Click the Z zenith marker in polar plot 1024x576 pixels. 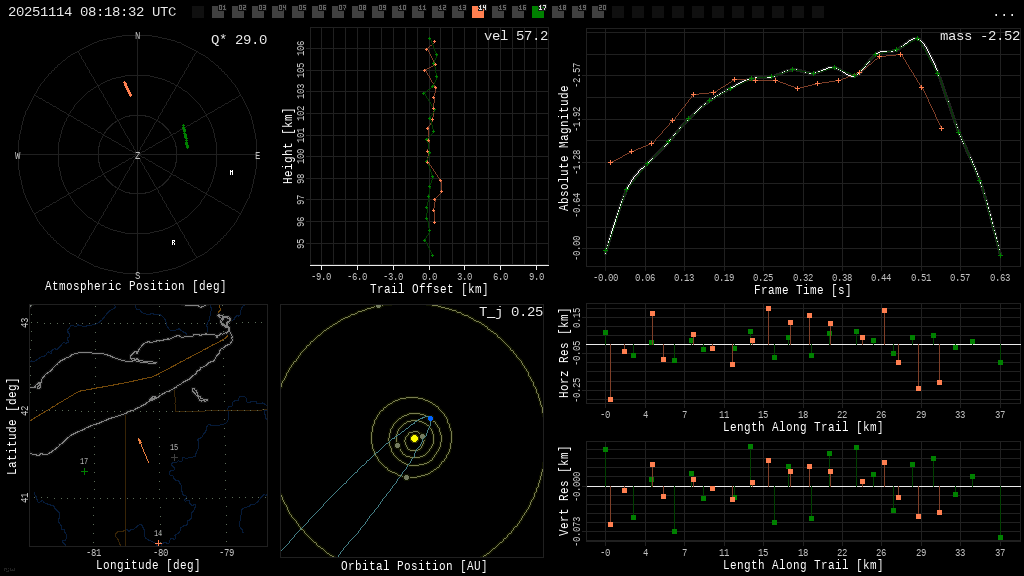(x=138, y=156)
